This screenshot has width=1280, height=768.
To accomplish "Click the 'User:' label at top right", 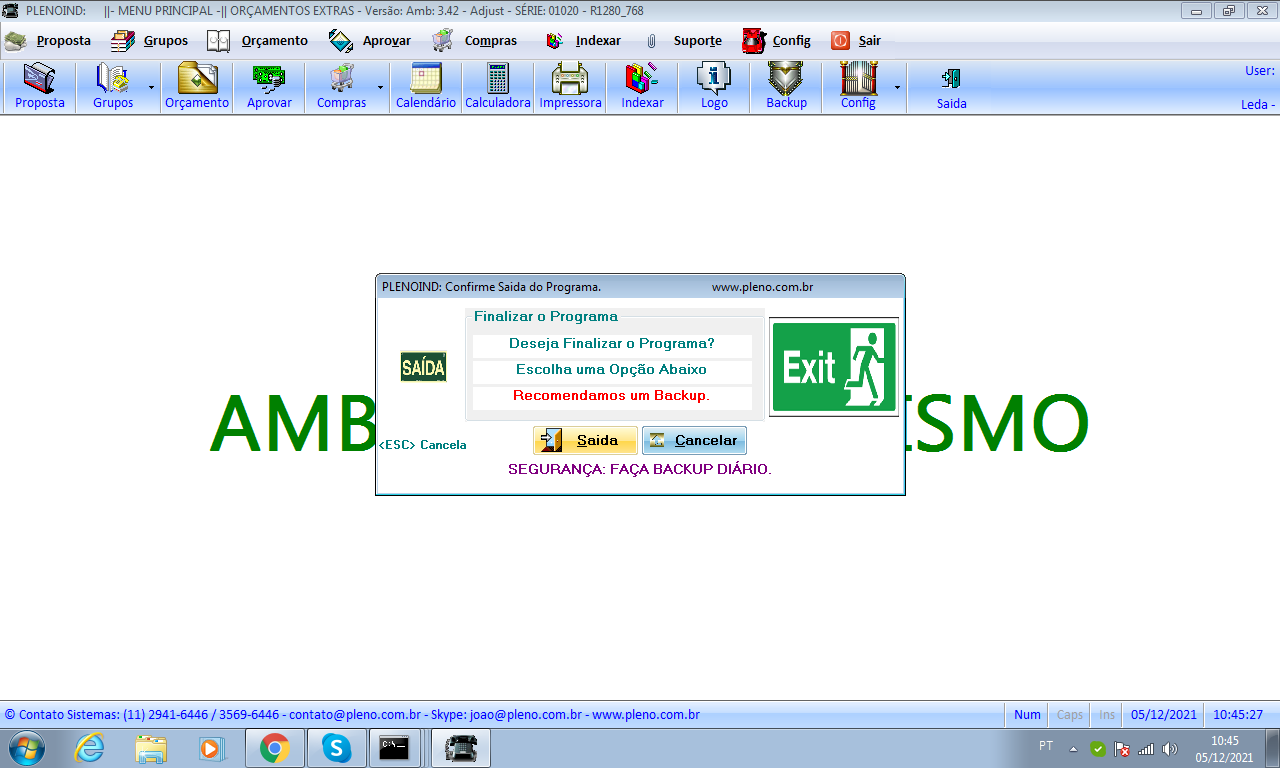I will pos(1260,71).
